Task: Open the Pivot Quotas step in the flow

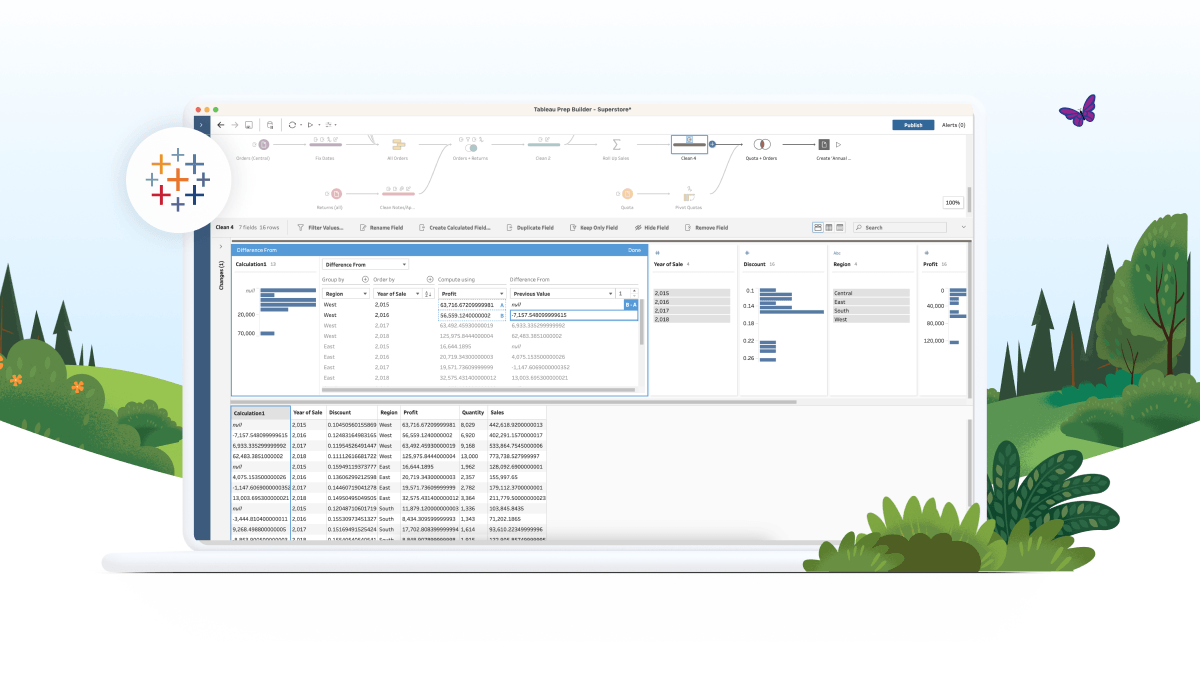Action: point(688,194)
